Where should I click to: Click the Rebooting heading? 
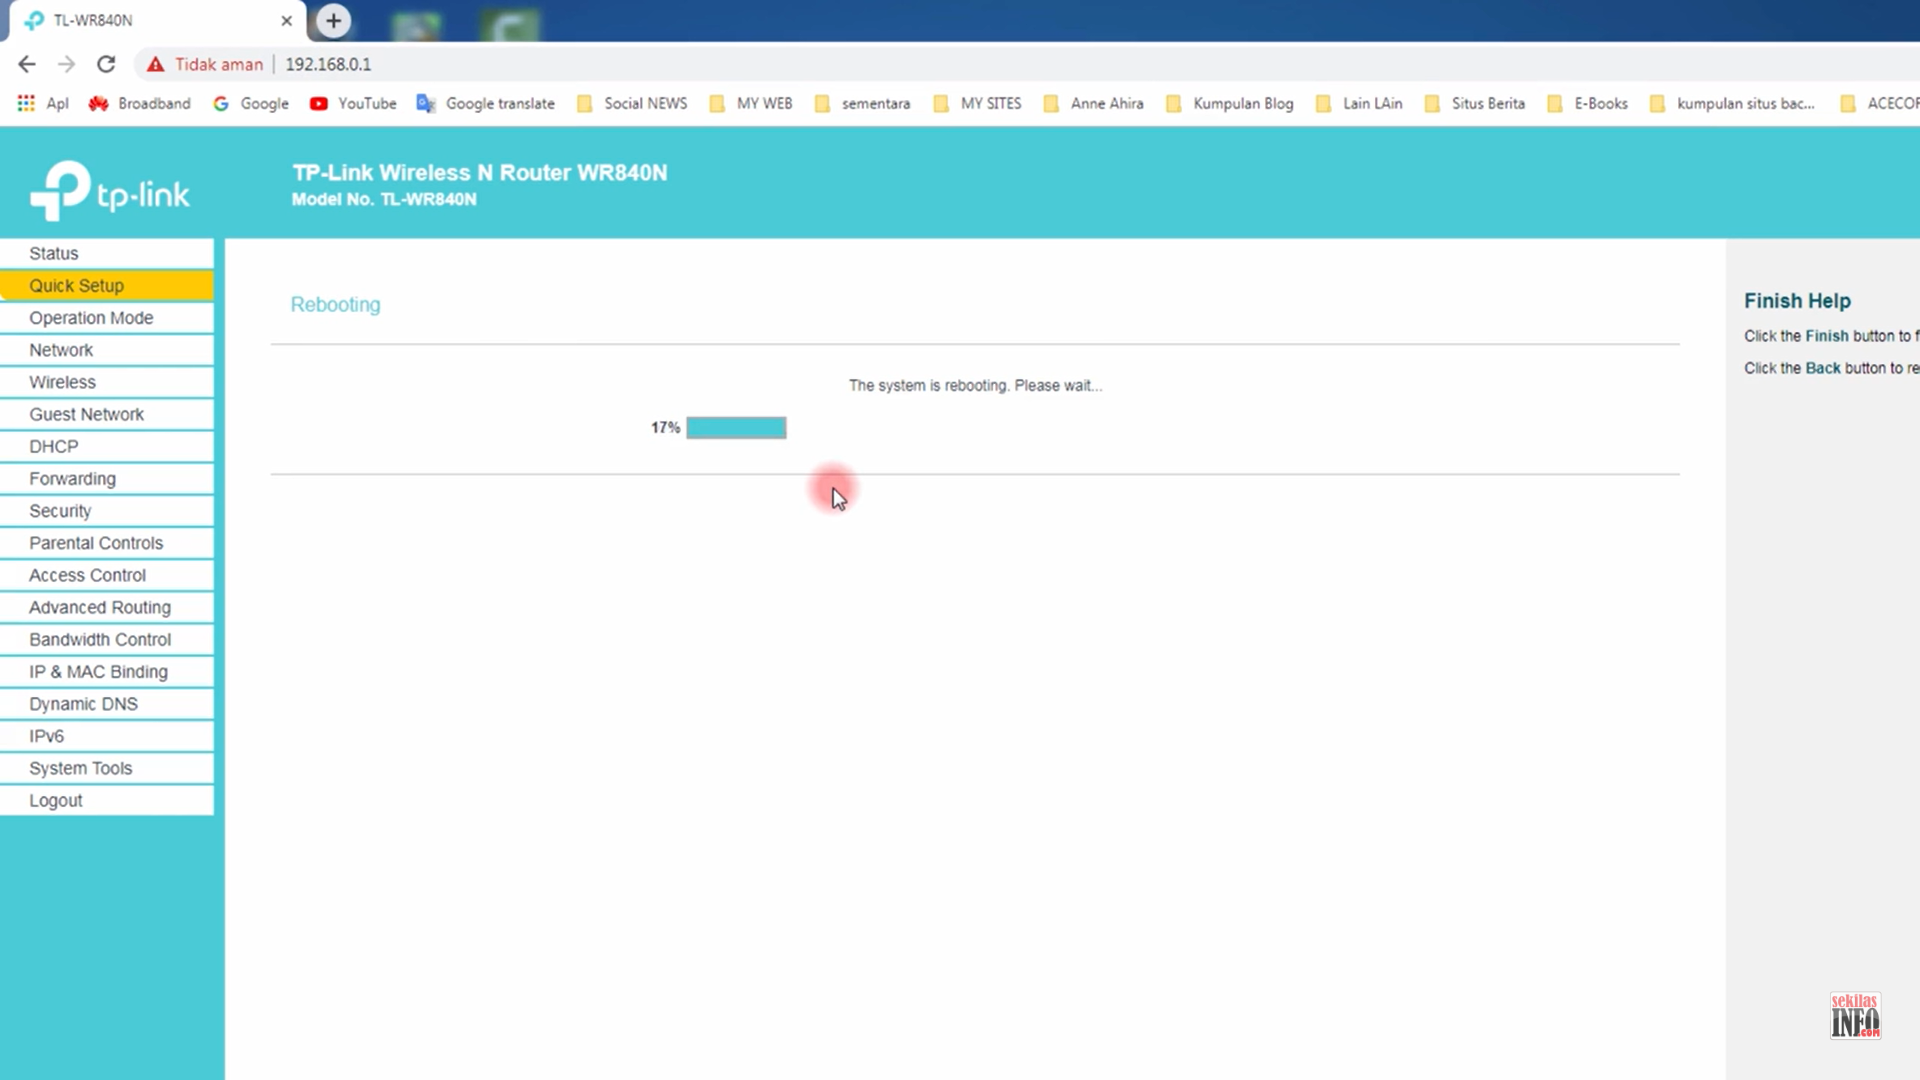[335, 305]
